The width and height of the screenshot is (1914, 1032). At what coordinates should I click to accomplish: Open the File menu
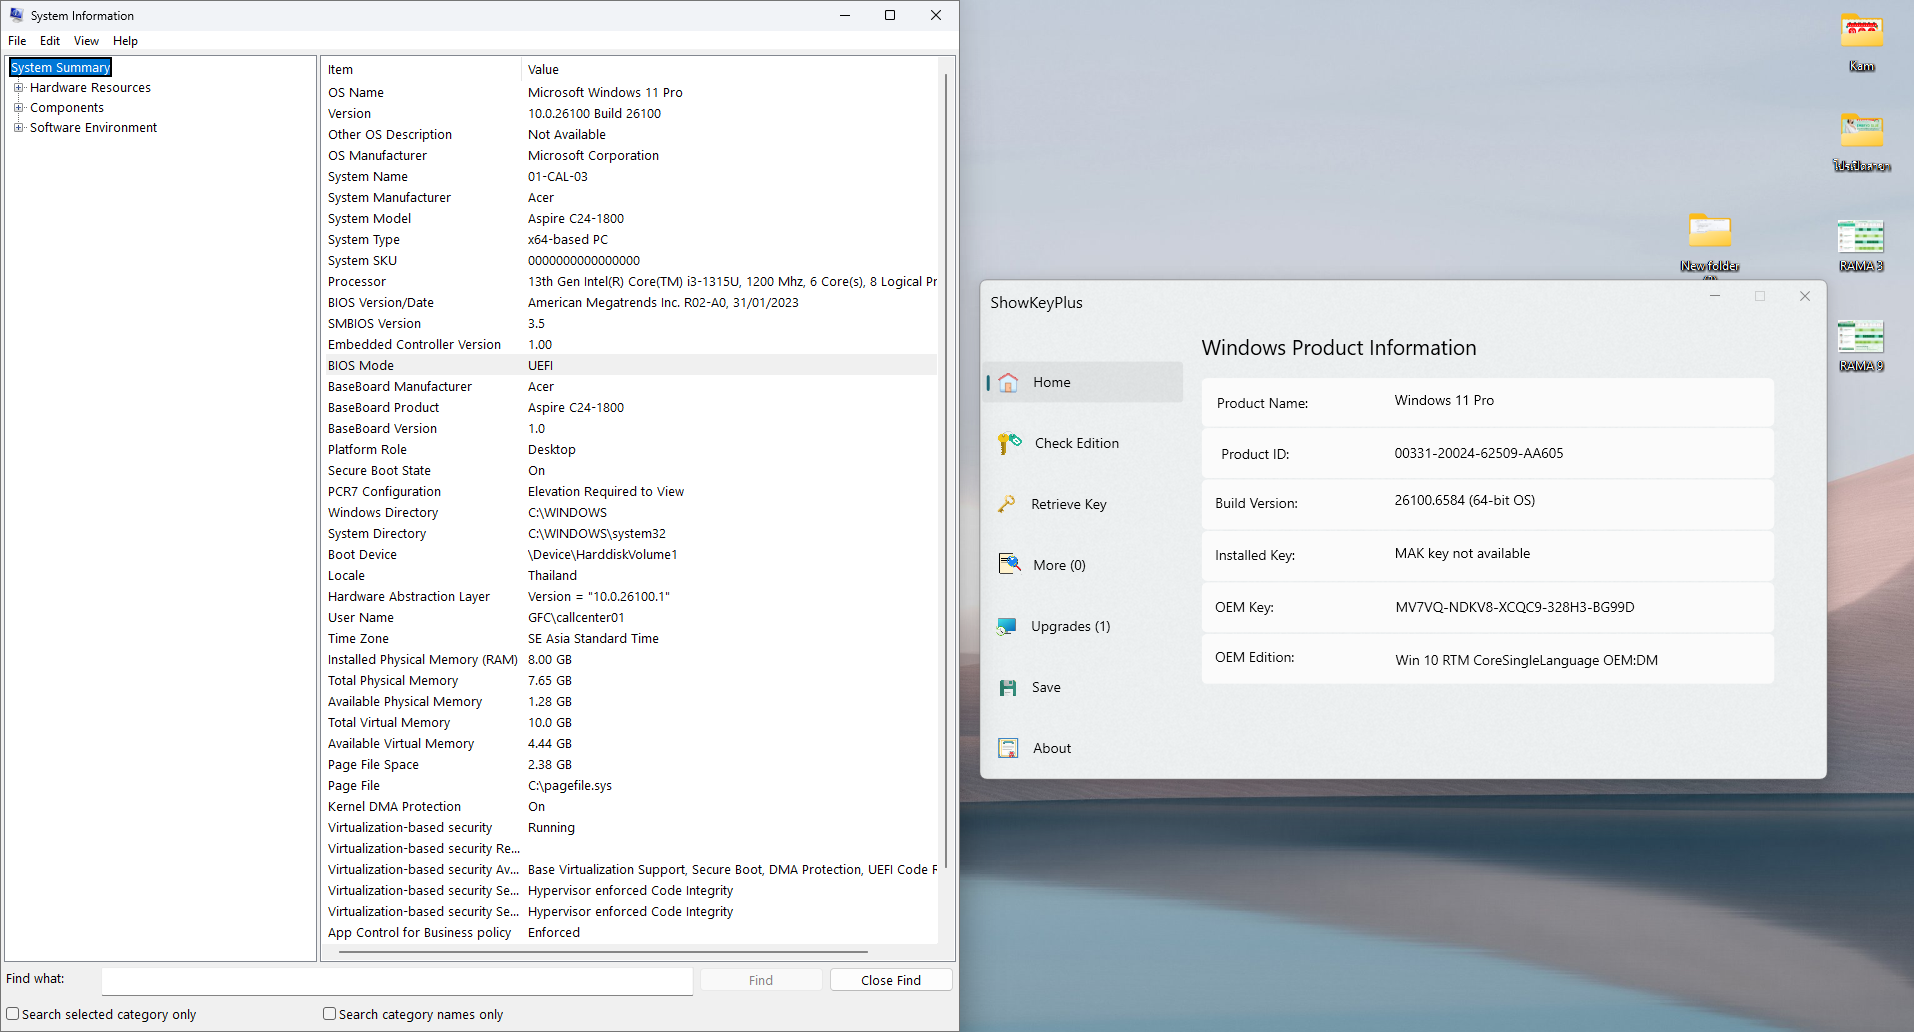click(17, 41)
